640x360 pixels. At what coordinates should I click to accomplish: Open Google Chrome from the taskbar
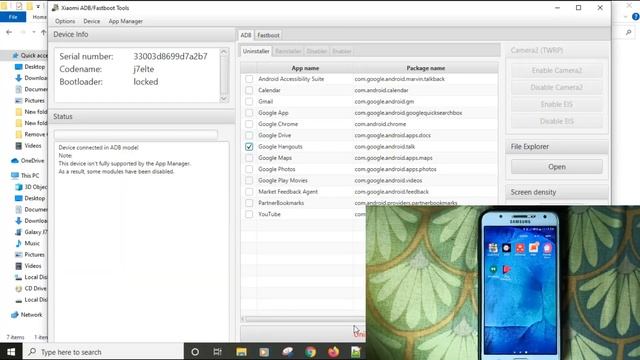[311, 351]
